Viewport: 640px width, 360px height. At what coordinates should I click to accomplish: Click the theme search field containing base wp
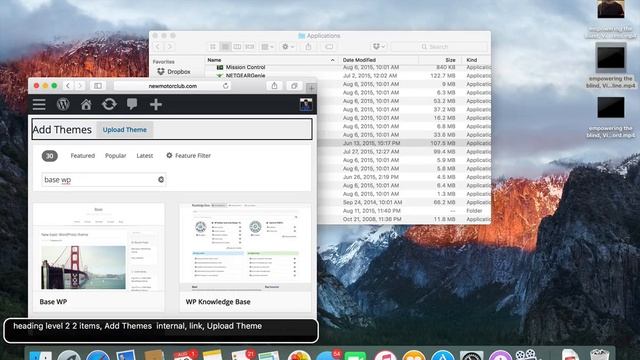[x=104, y=180]
